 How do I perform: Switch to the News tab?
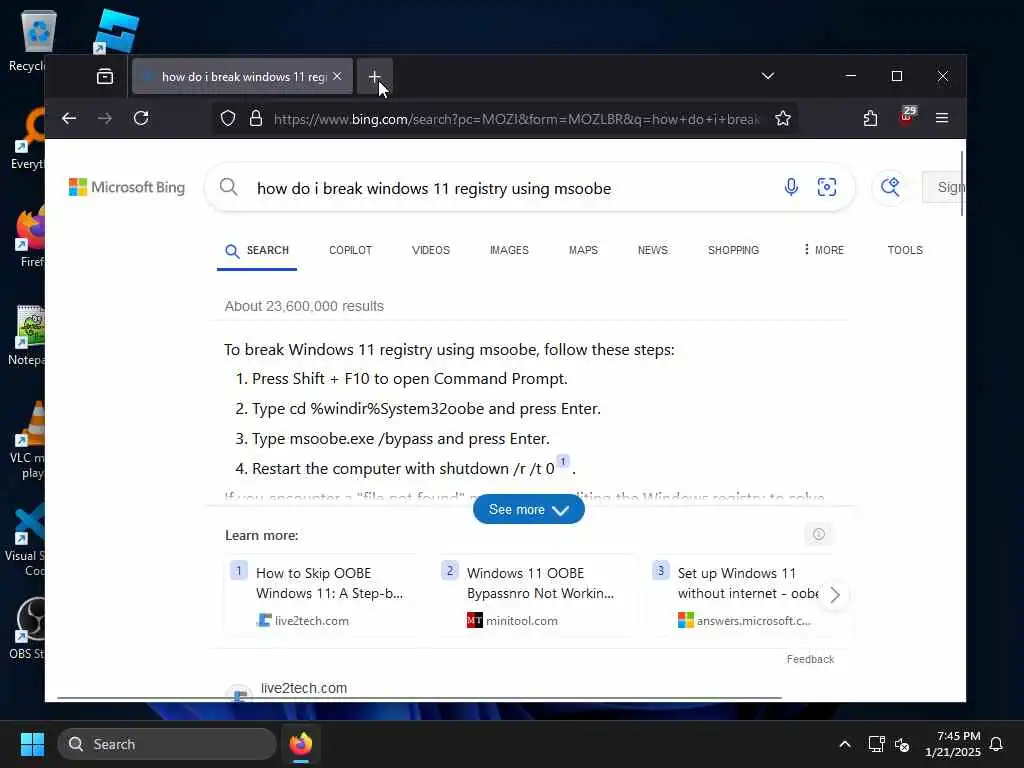click(652, 250)
